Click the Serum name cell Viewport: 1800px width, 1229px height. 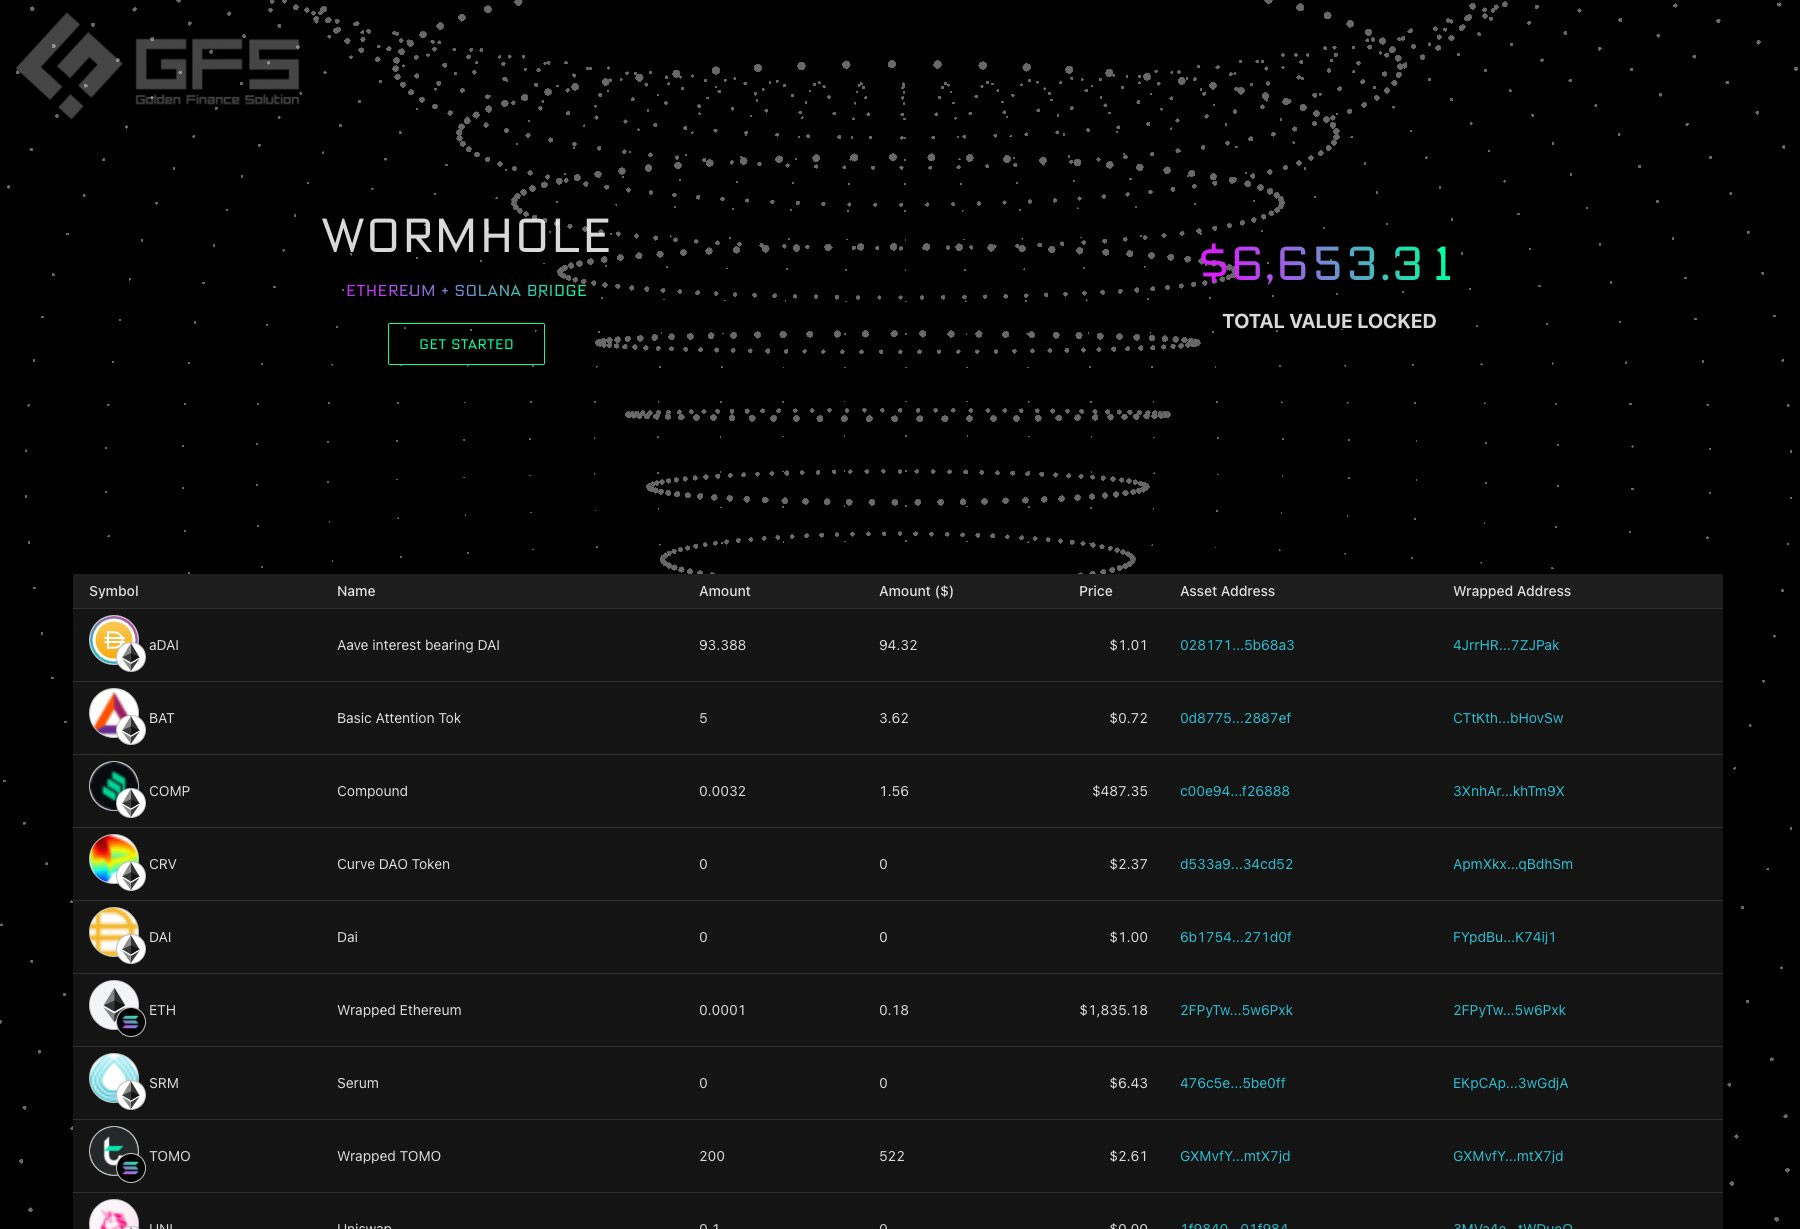[x=358, y=1083]
